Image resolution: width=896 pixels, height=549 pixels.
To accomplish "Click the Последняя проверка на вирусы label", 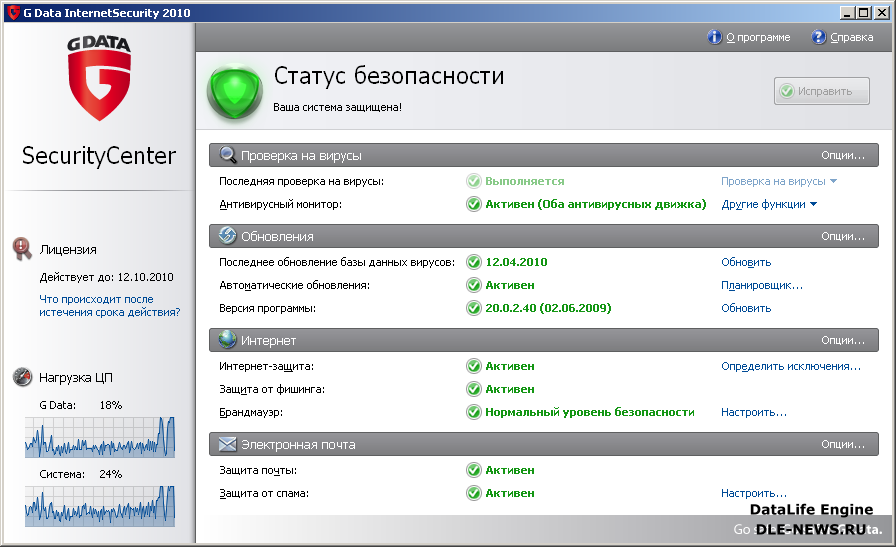I will 302,181.
